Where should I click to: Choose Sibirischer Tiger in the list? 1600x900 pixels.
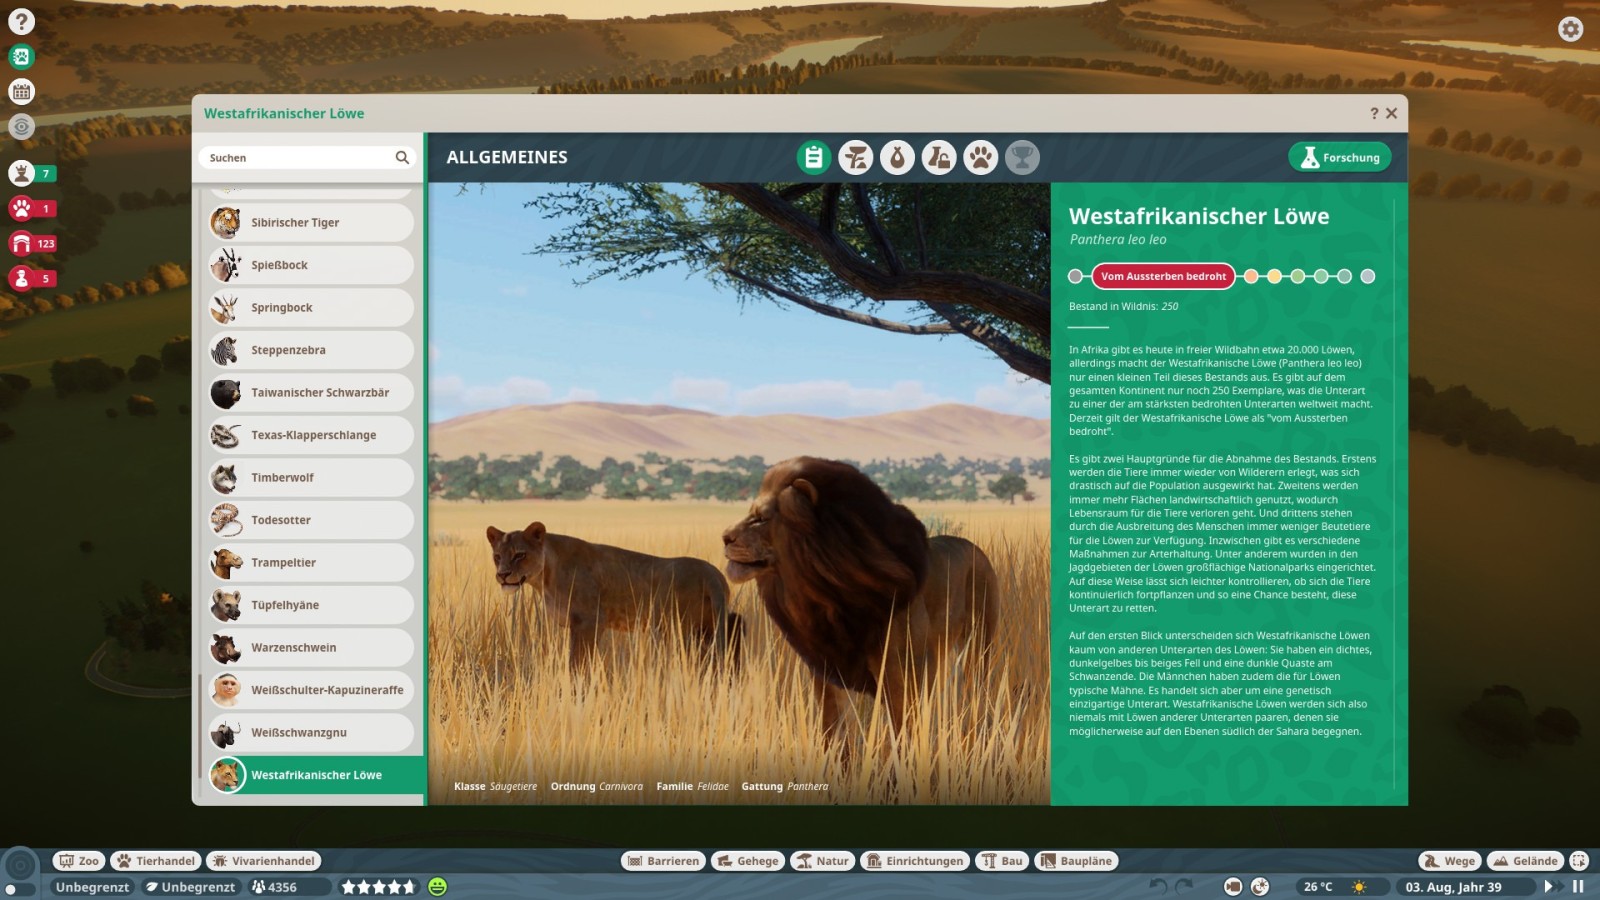tap(311, 223)
